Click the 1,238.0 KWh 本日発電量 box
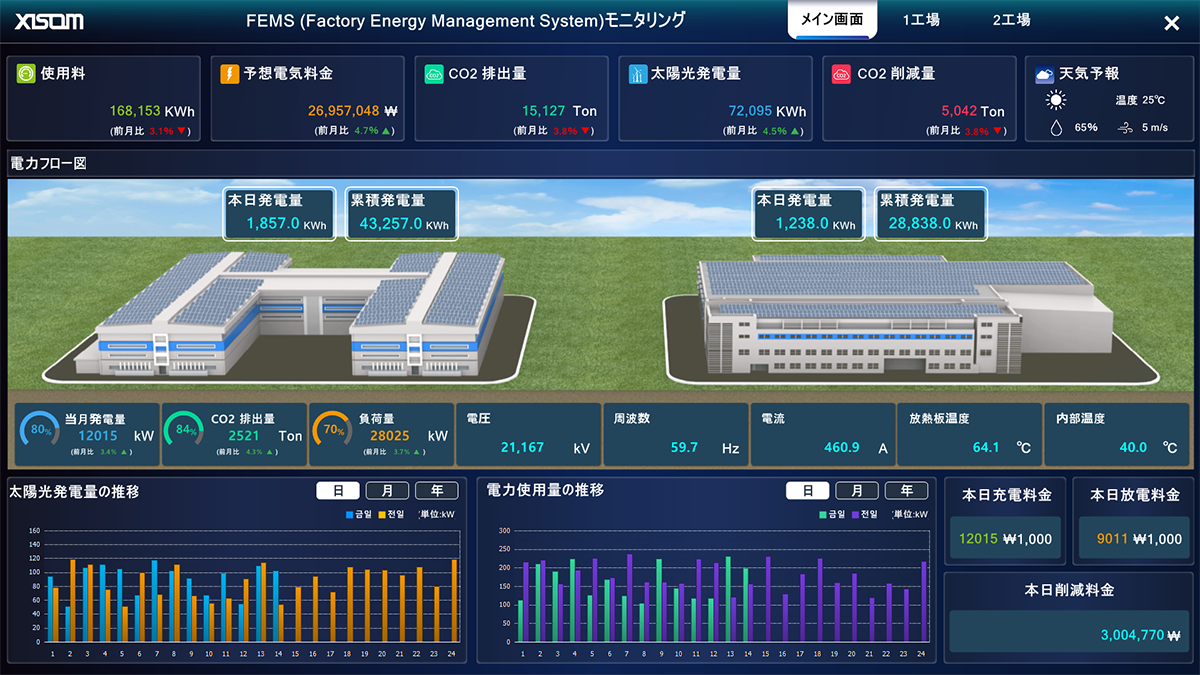1200x675 pixels. click(x=810, y=213)
